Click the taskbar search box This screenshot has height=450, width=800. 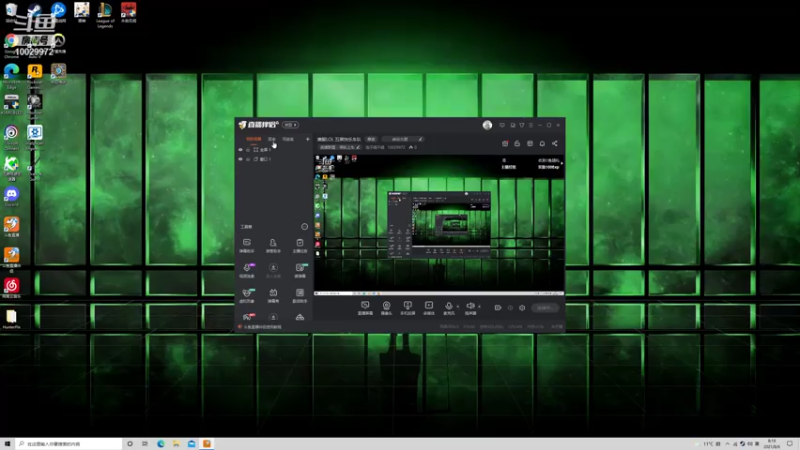tap(68, 444)
